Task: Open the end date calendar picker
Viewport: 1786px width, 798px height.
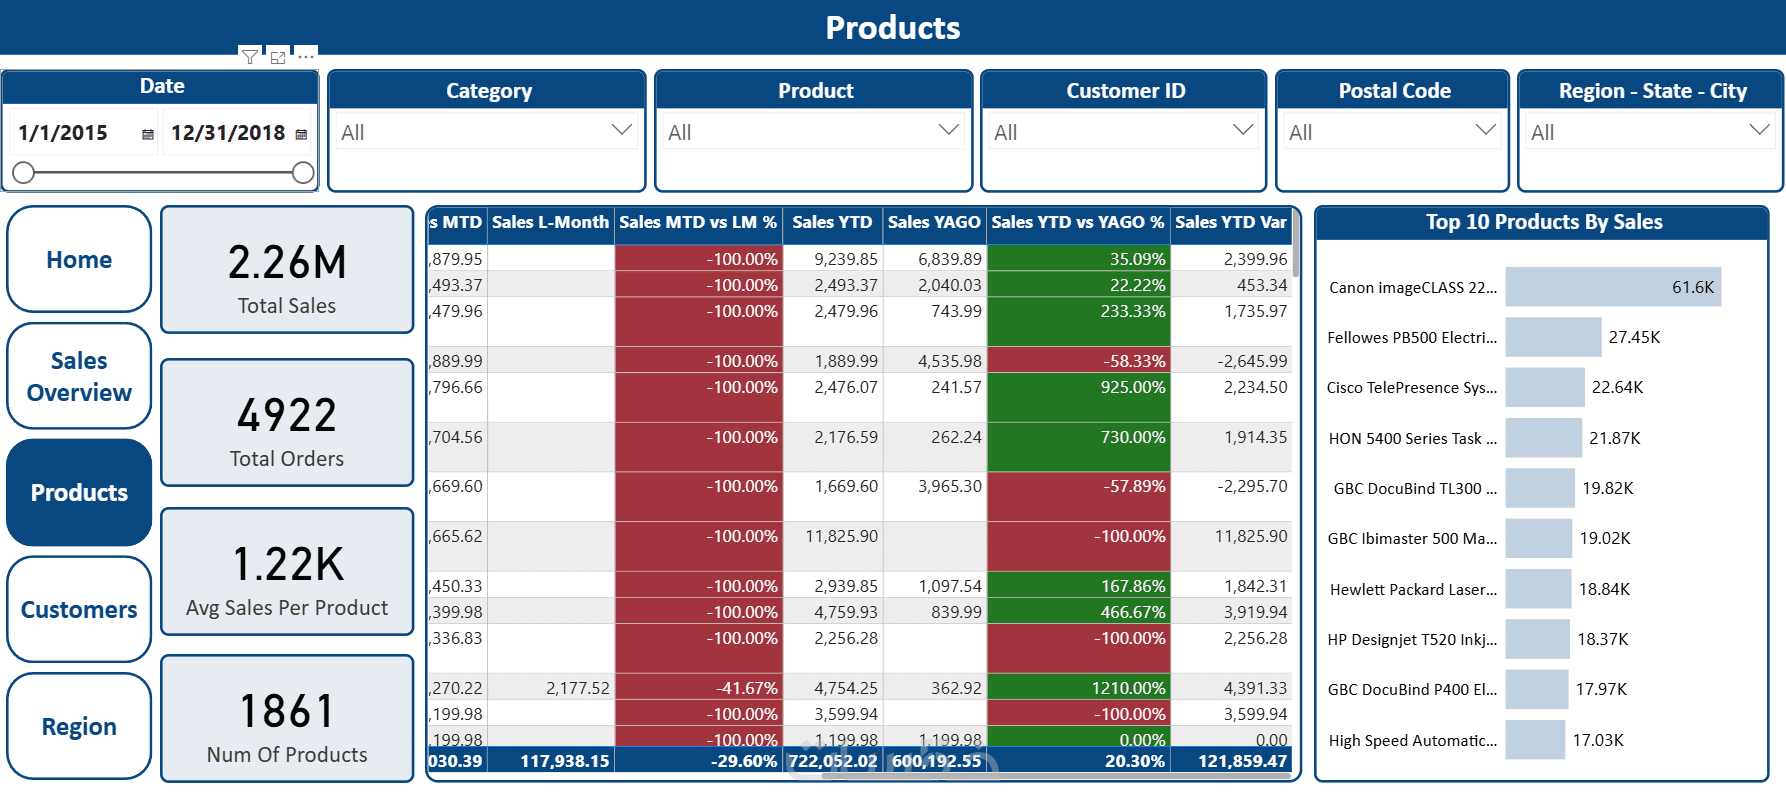Action: pos(301,134)
